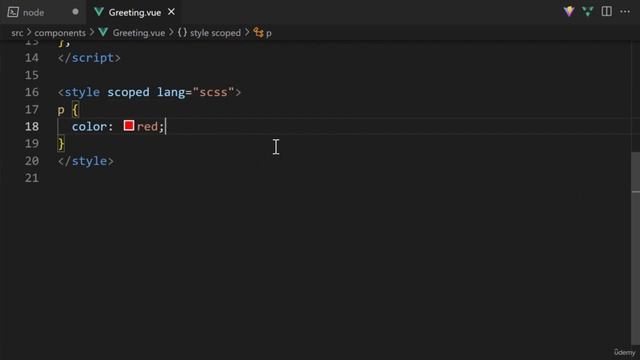Click the p selector on line 17
Viewport: 640px width, 360px height.
tap(61, 111)
